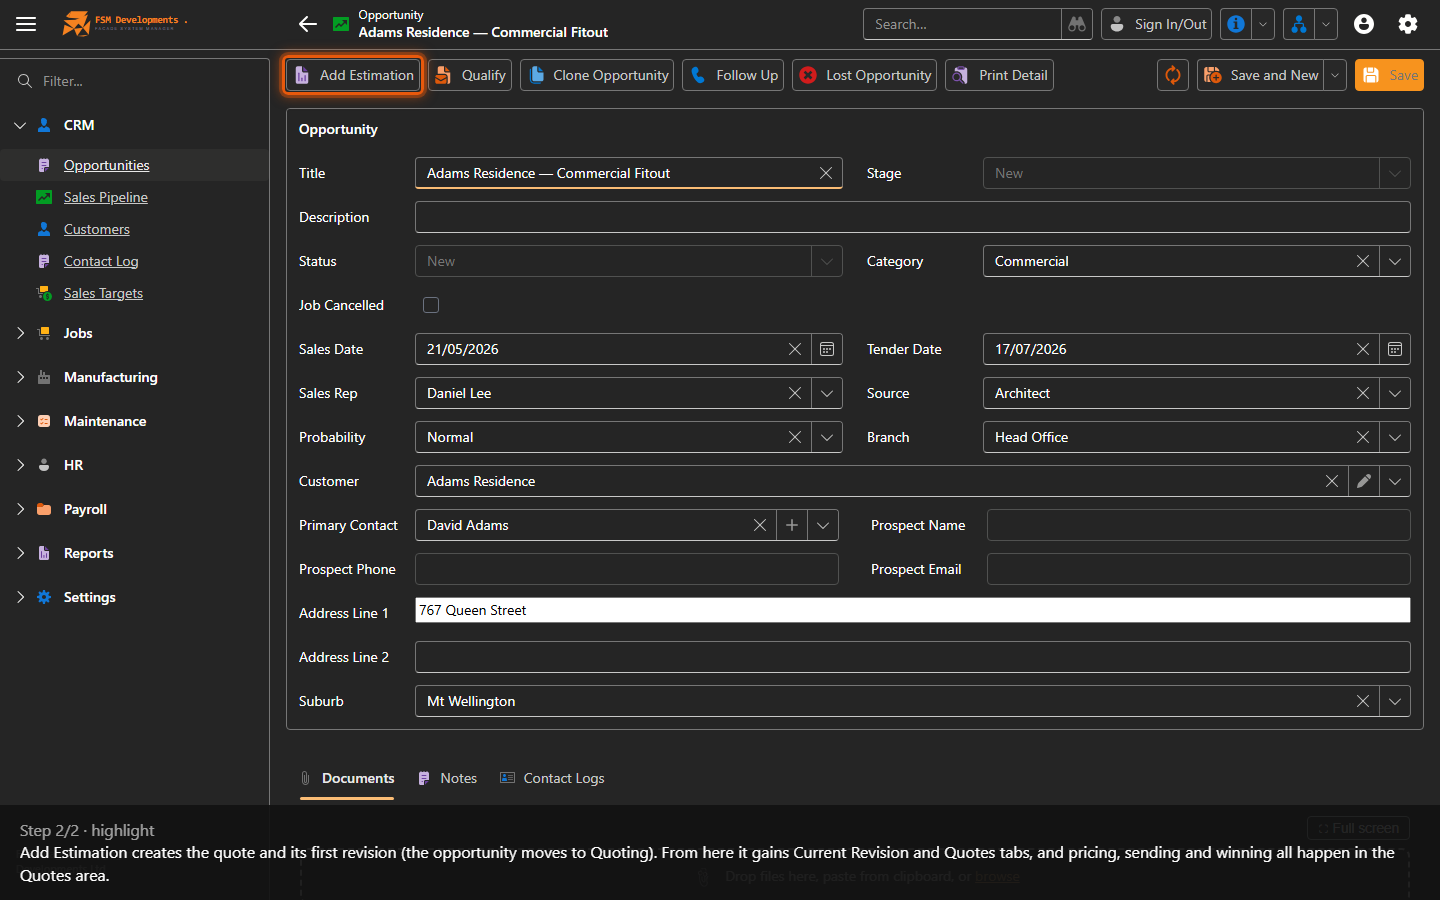Switch to the Documents tab
This screenshot has width=1440, height=900.
tap(347, 778)
